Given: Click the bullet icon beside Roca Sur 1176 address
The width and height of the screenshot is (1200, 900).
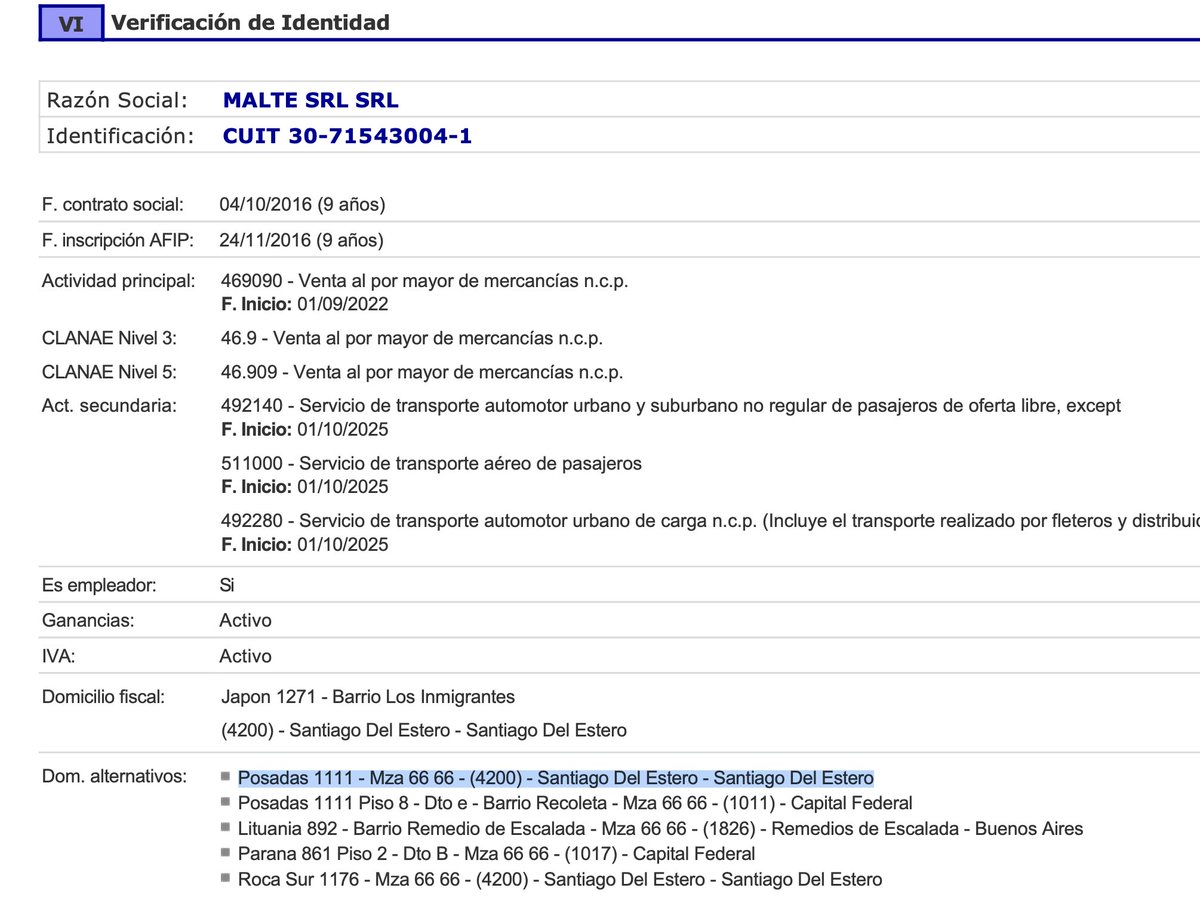Looking at the screenshot, I should pos(227,880).
